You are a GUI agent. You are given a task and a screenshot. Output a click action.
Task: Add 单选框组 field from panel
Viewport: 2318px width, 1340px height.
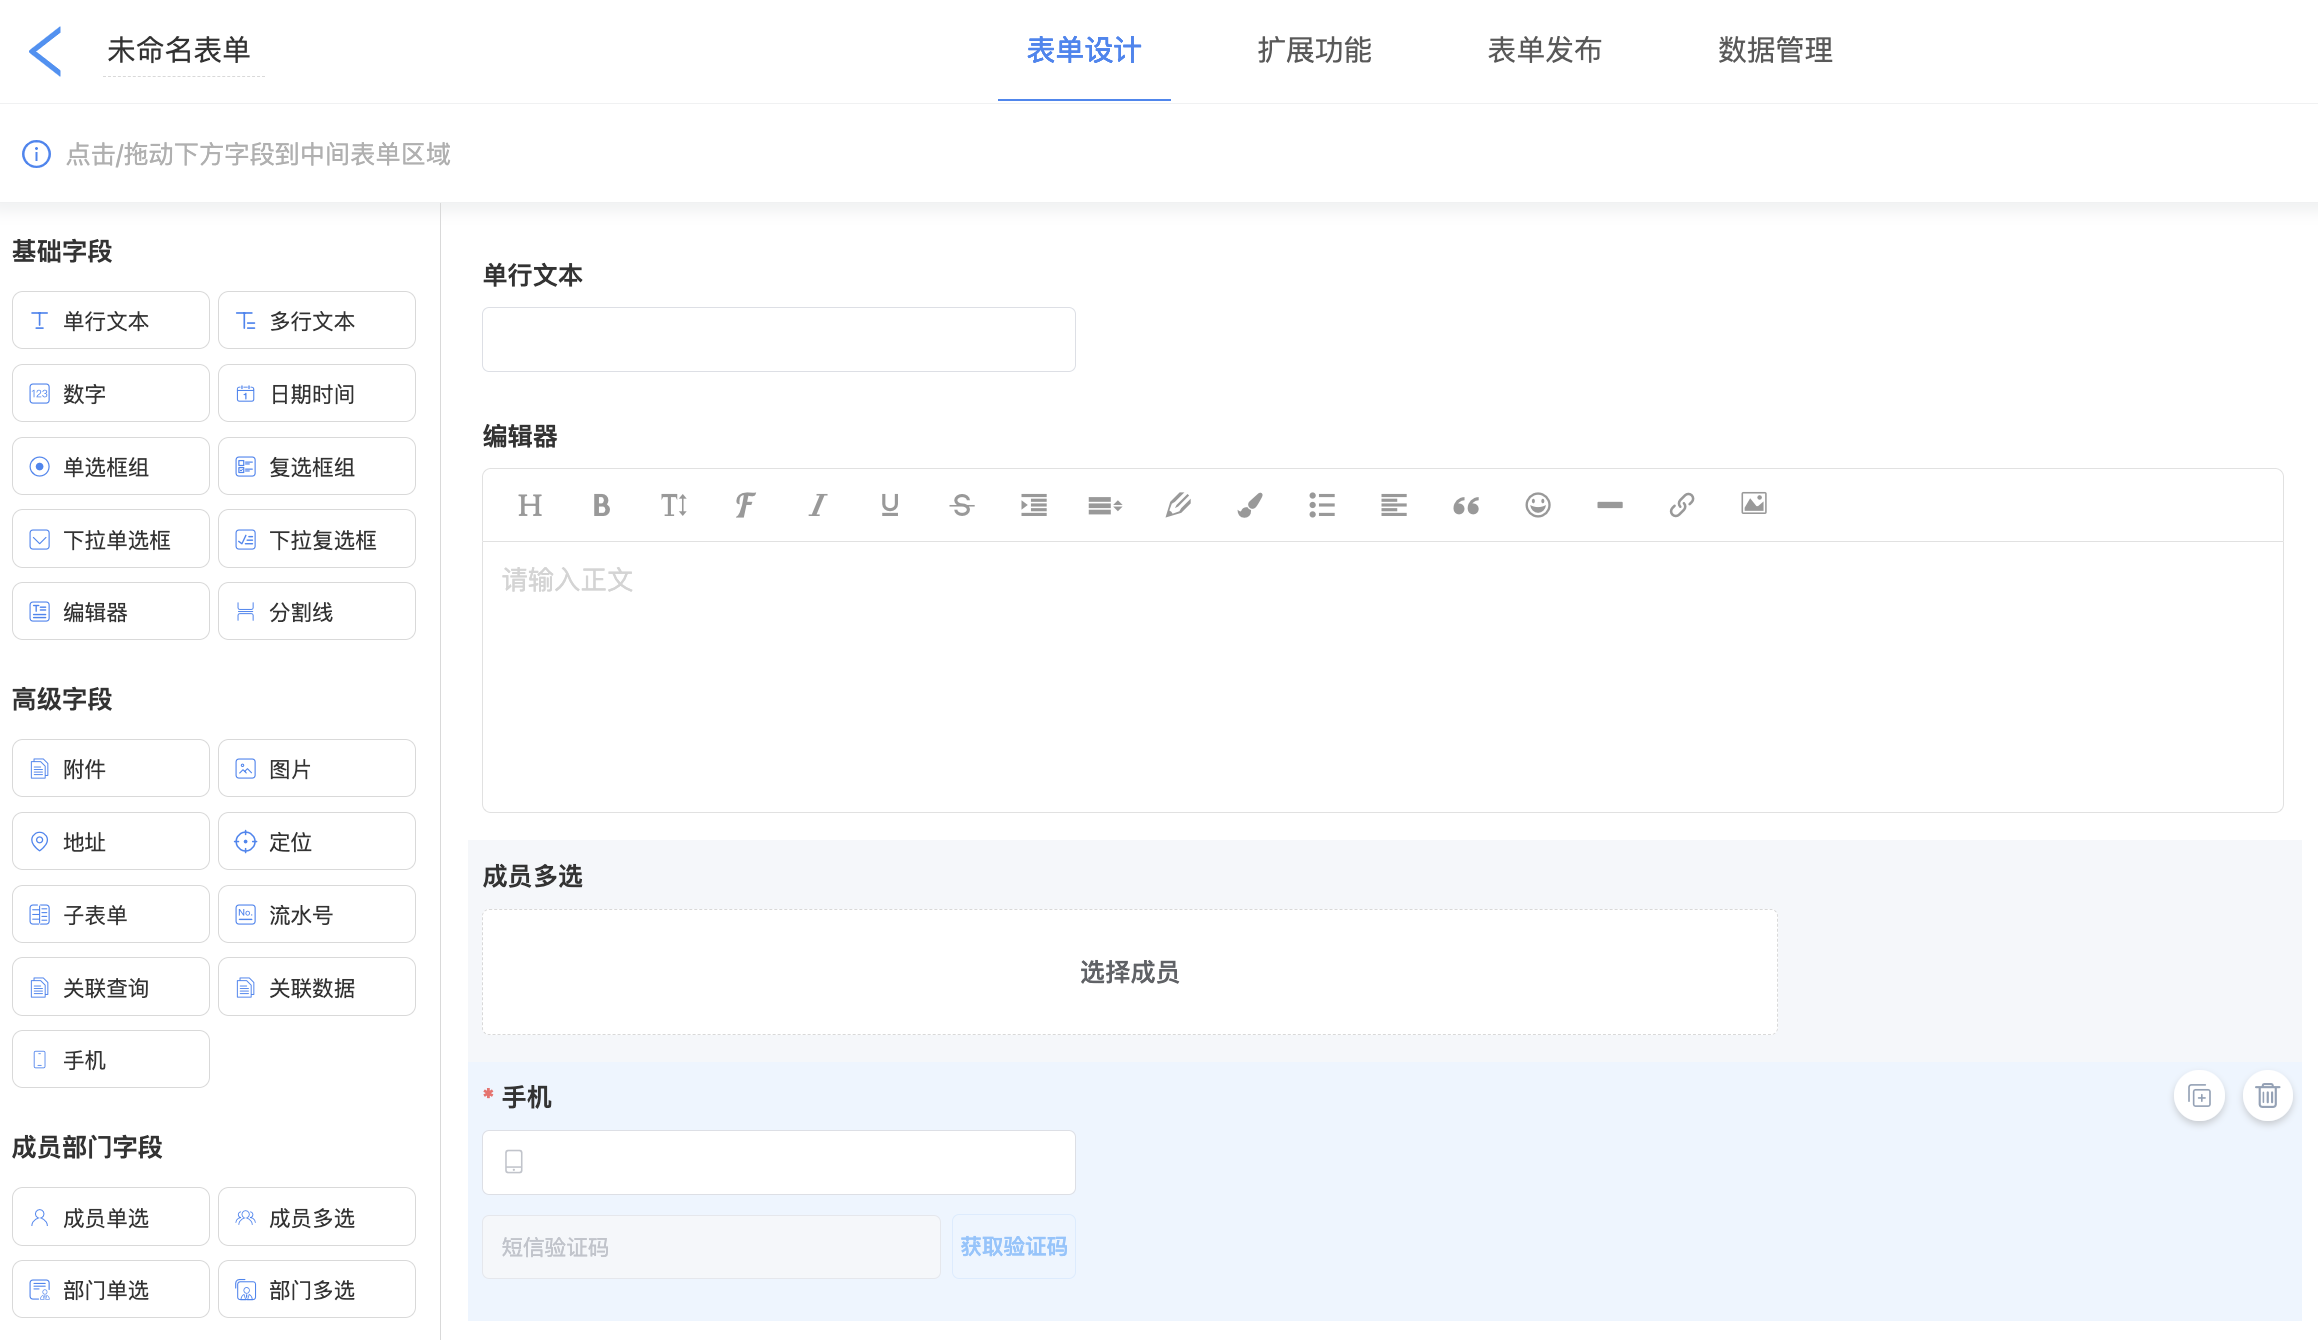point(110,467)
